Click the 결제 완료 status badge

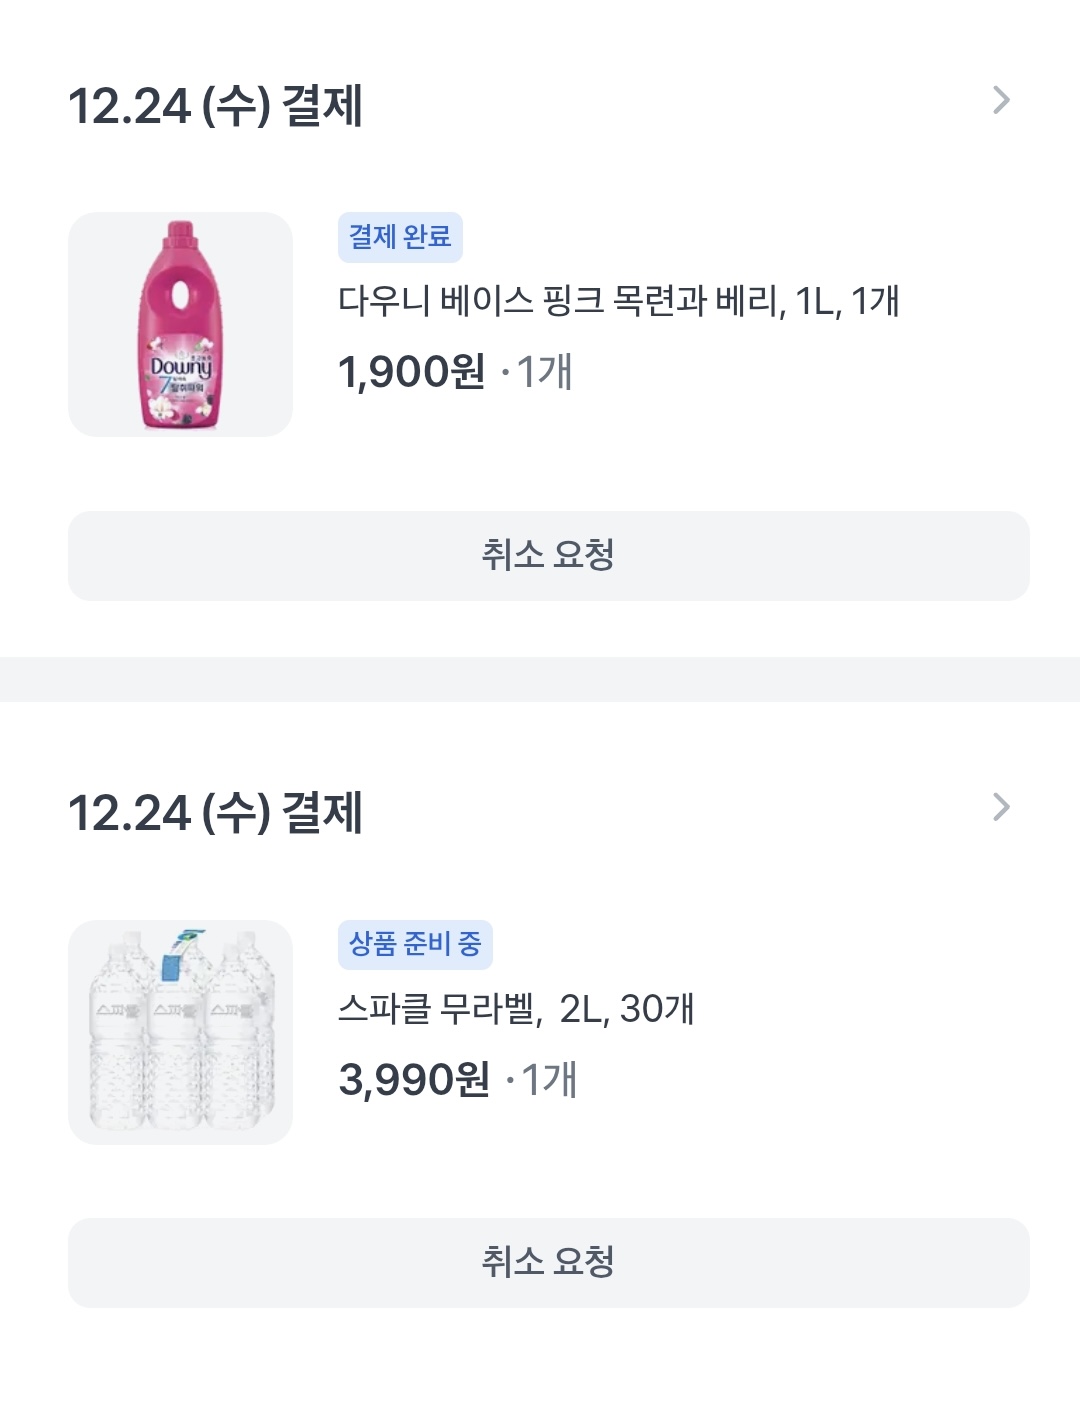click(x=400, y=237)
